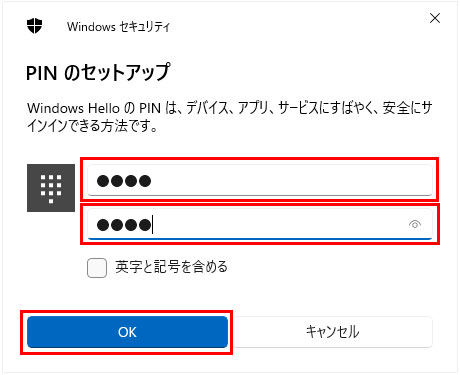Focus the first new PIN field
460x375 pixels.
(260, 180)
